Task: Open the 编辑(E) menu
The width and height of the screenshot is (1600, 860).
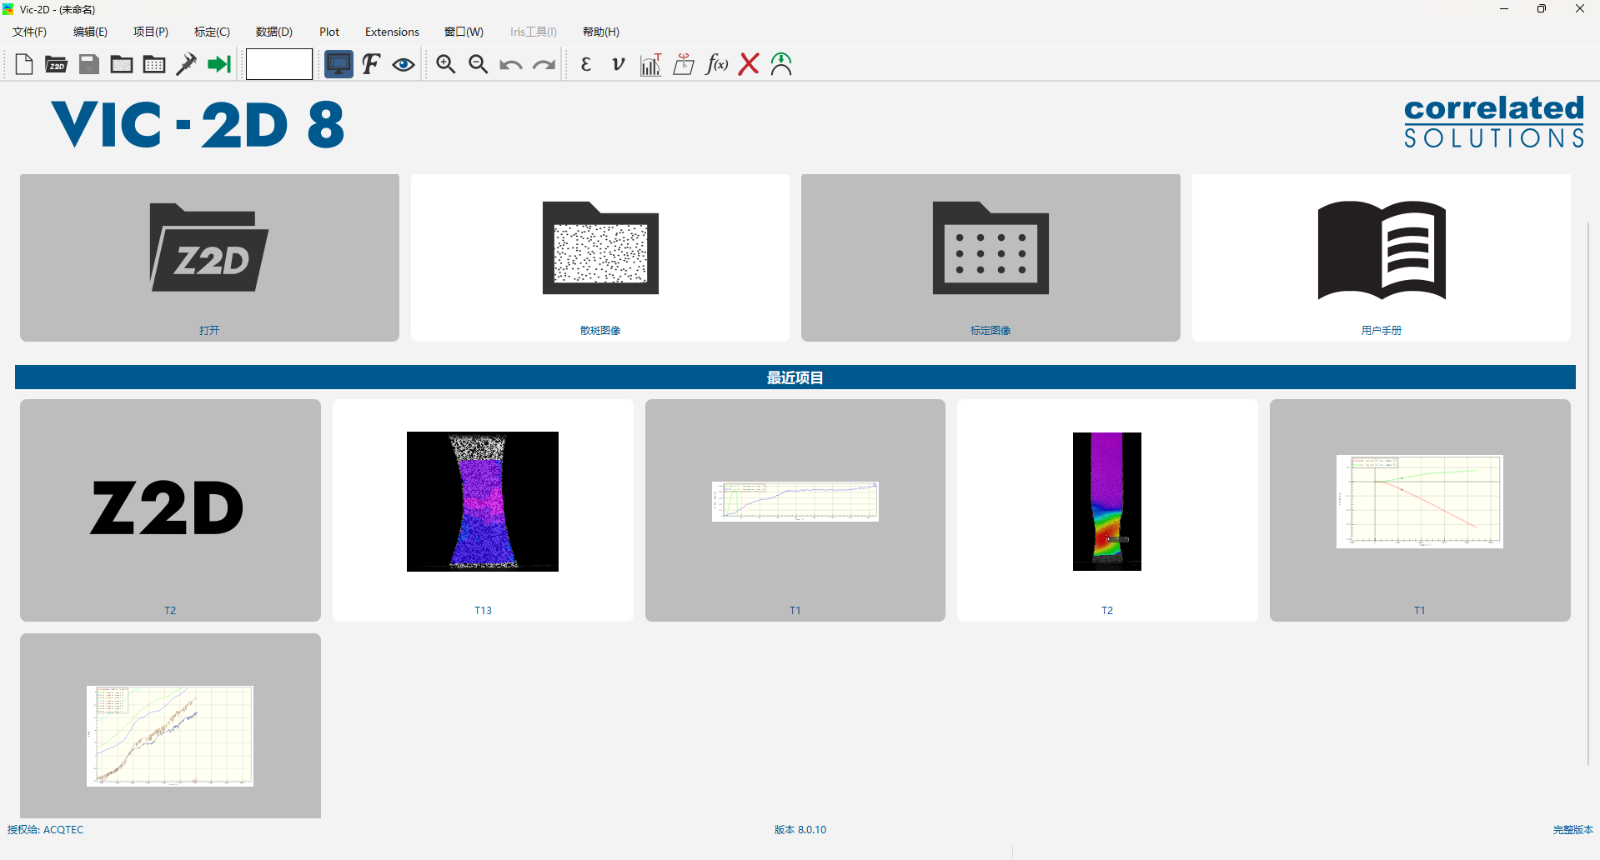Action: [90, 32]
